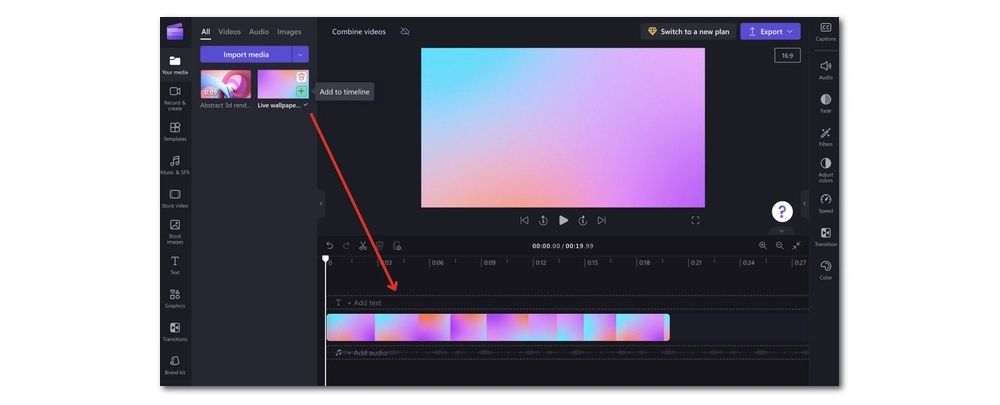Open Transitions in left sidebar

point(175,332)
